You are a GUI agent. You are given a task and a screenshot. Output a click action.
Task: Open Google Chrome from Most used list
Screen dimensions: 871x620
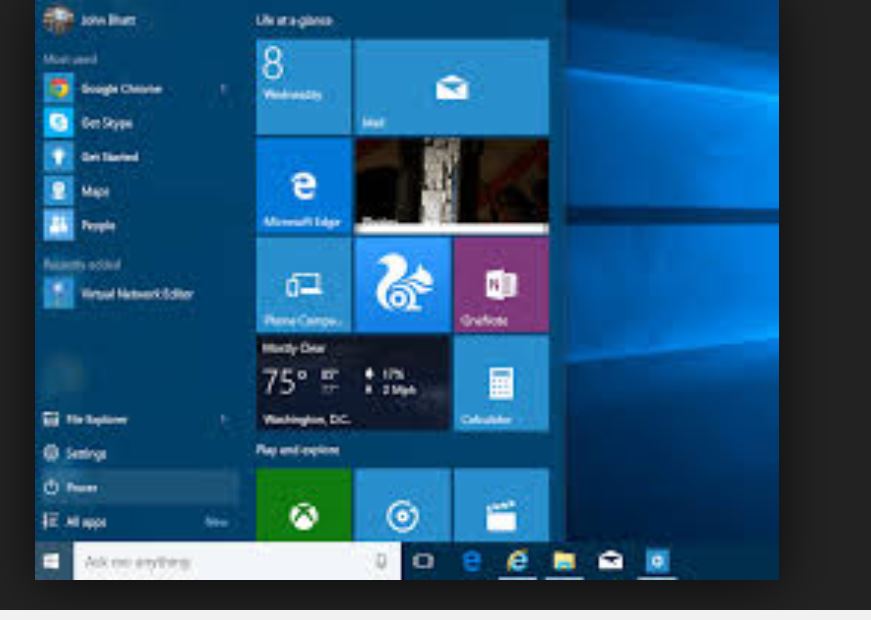(118, 89)
